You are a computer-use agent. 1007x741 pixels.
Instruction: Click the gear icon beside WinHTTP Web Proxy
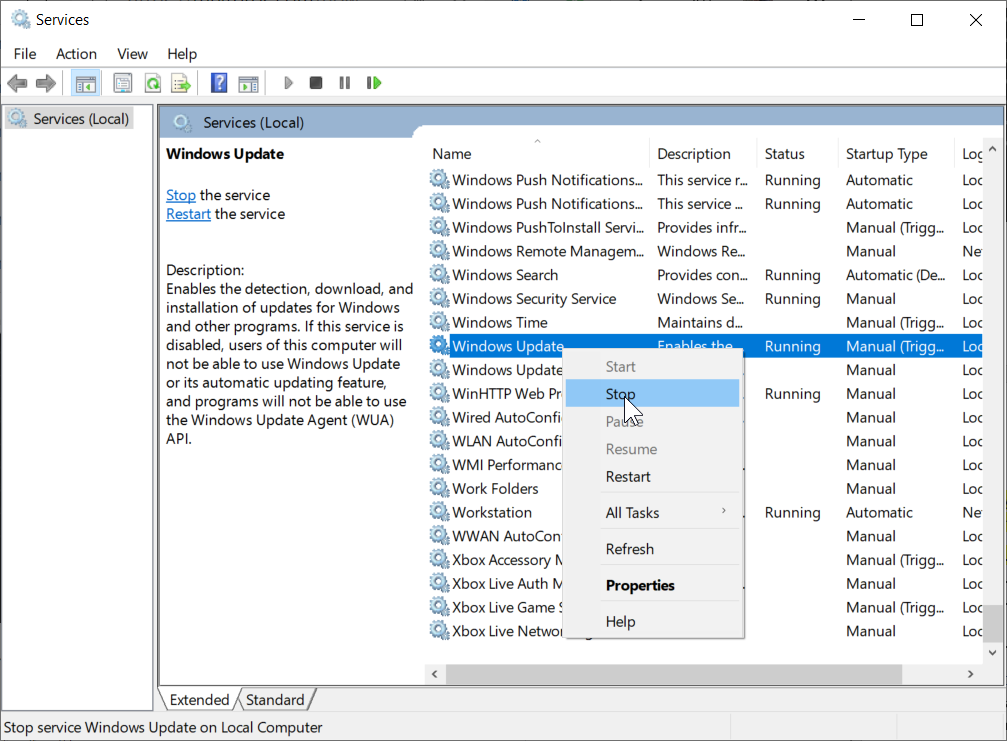pyautogui.click(x=439, y=393)
